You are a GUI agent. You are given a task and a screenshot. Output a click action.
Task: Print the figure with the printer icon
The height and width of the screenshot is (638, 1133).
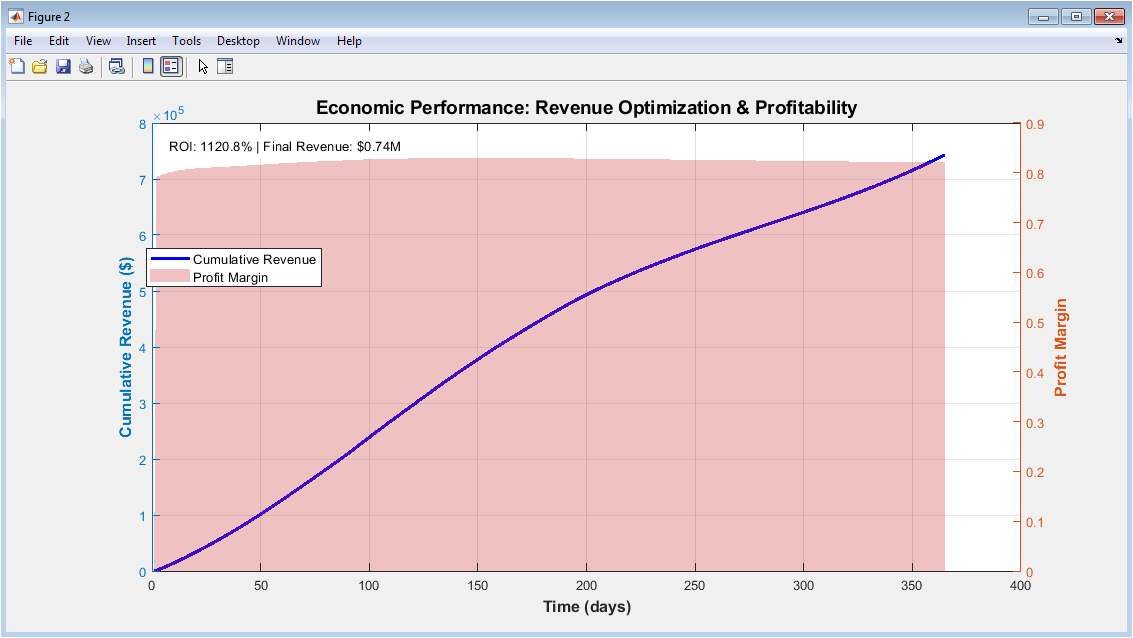(x=86, y=66)
